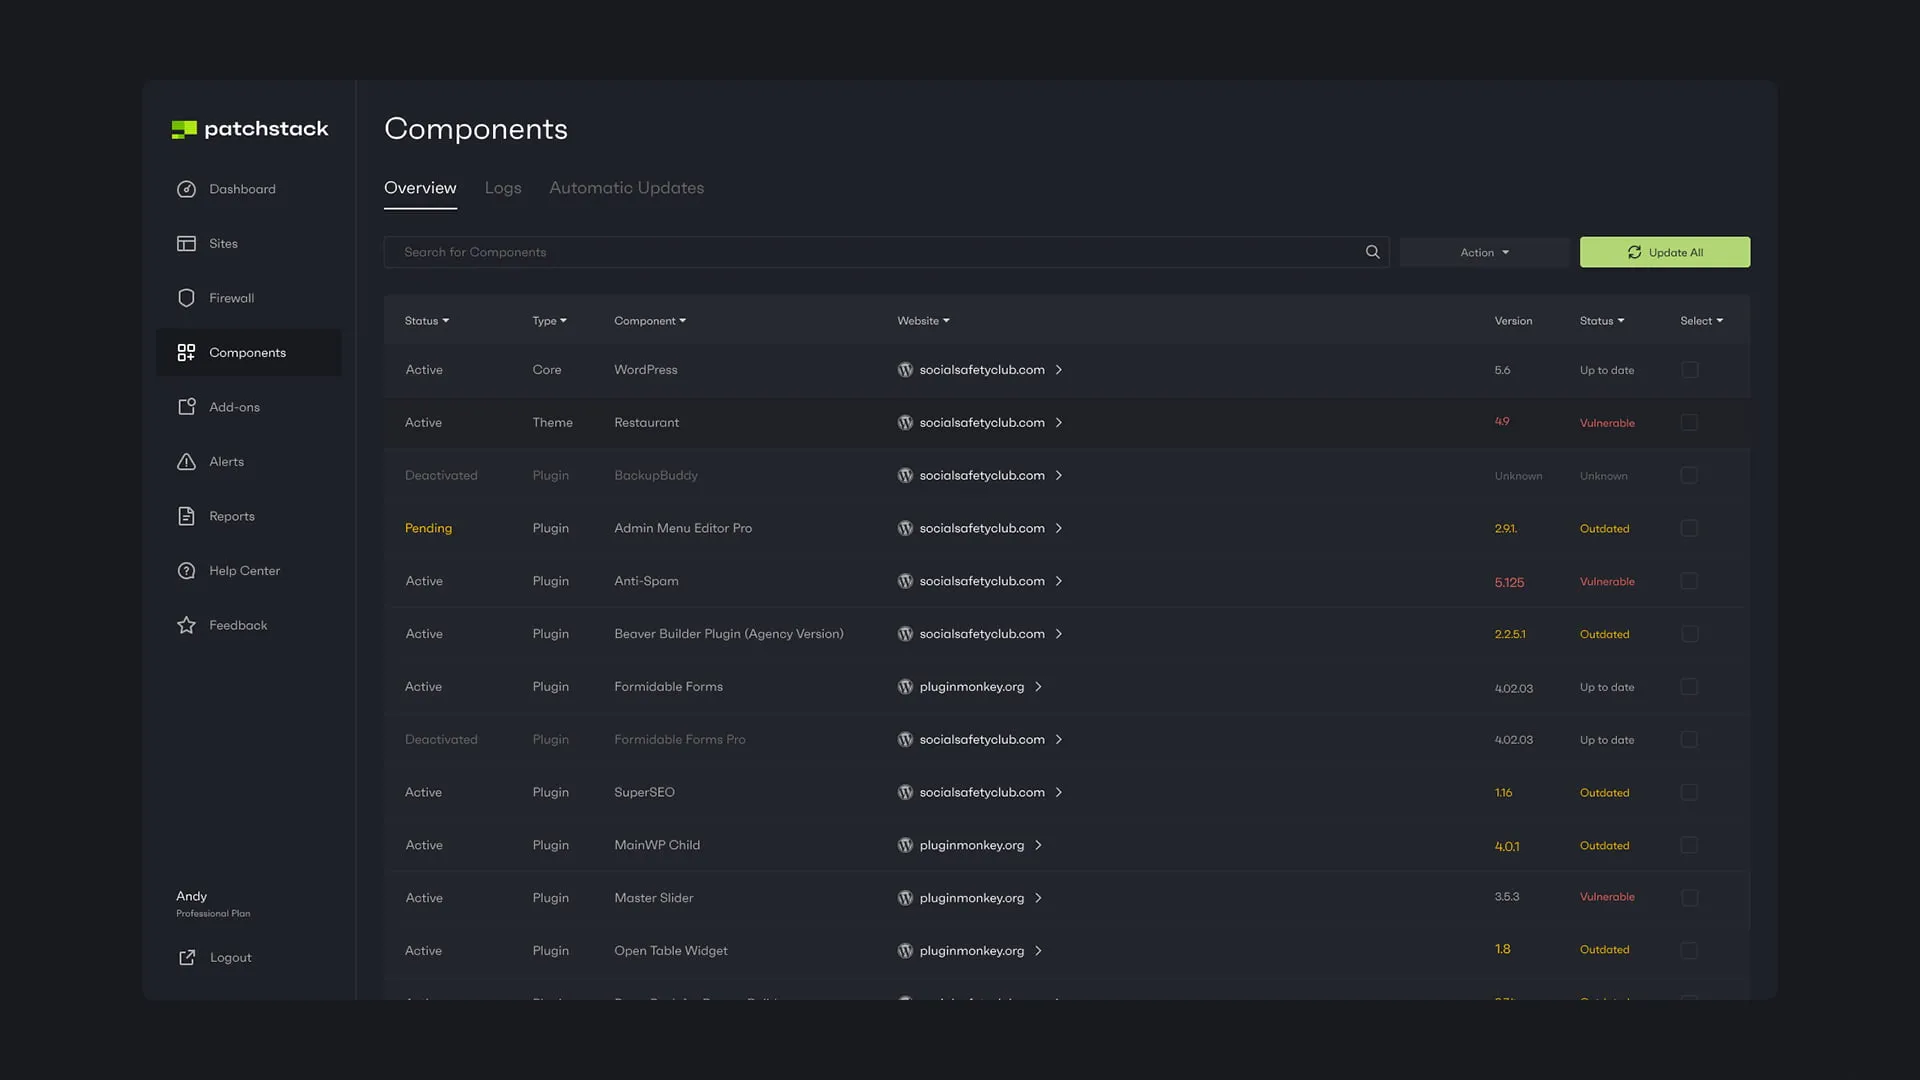Screen dimensions: 1920x1080
Task: Click the Add-ons icon in sidebar
Action: pyautogui.click(x=186, y=407)
